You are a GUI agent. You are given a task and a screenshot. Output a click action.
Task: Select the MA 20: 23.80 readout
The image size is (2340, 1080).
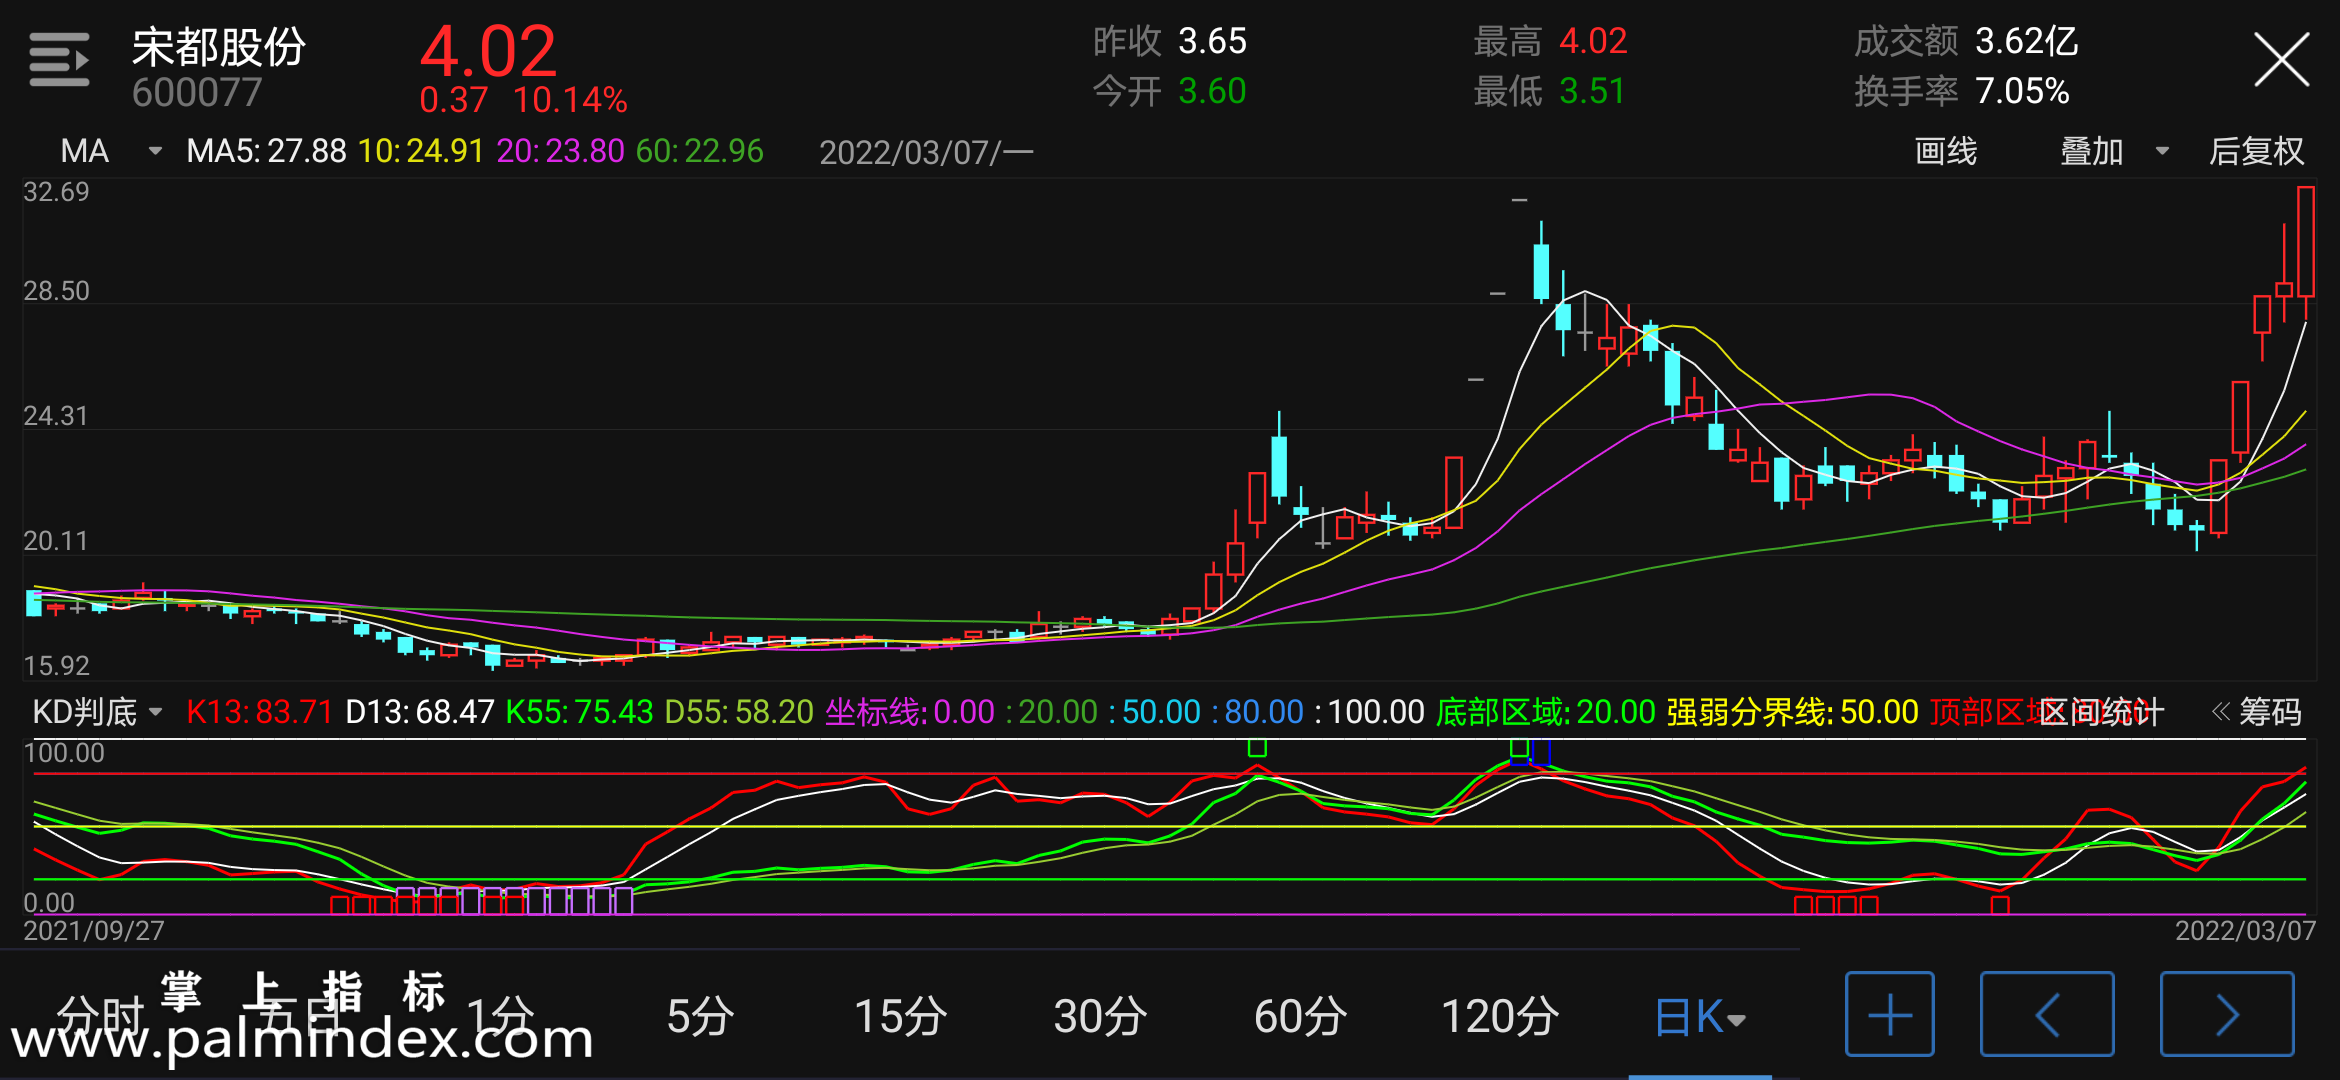[x=560, y=151]
